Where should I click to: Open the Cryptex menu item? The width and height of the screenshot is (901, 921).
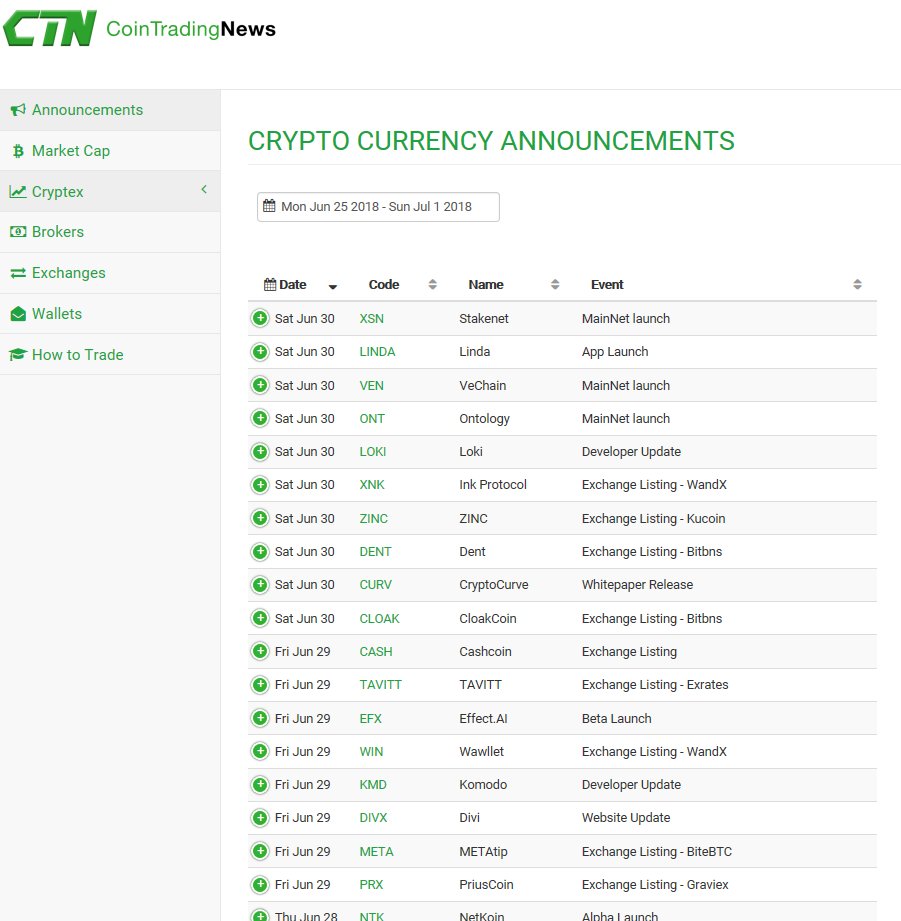point(110,191)
